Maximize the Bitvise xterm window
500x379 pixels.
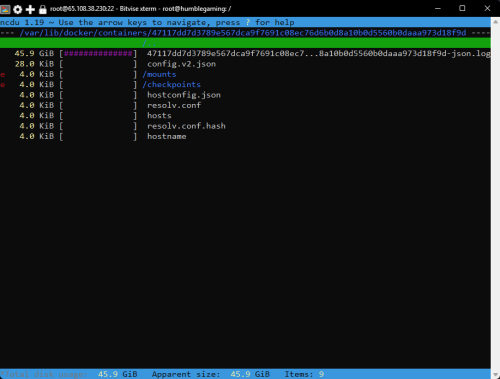pyautogui.click(x=462, y=8)
